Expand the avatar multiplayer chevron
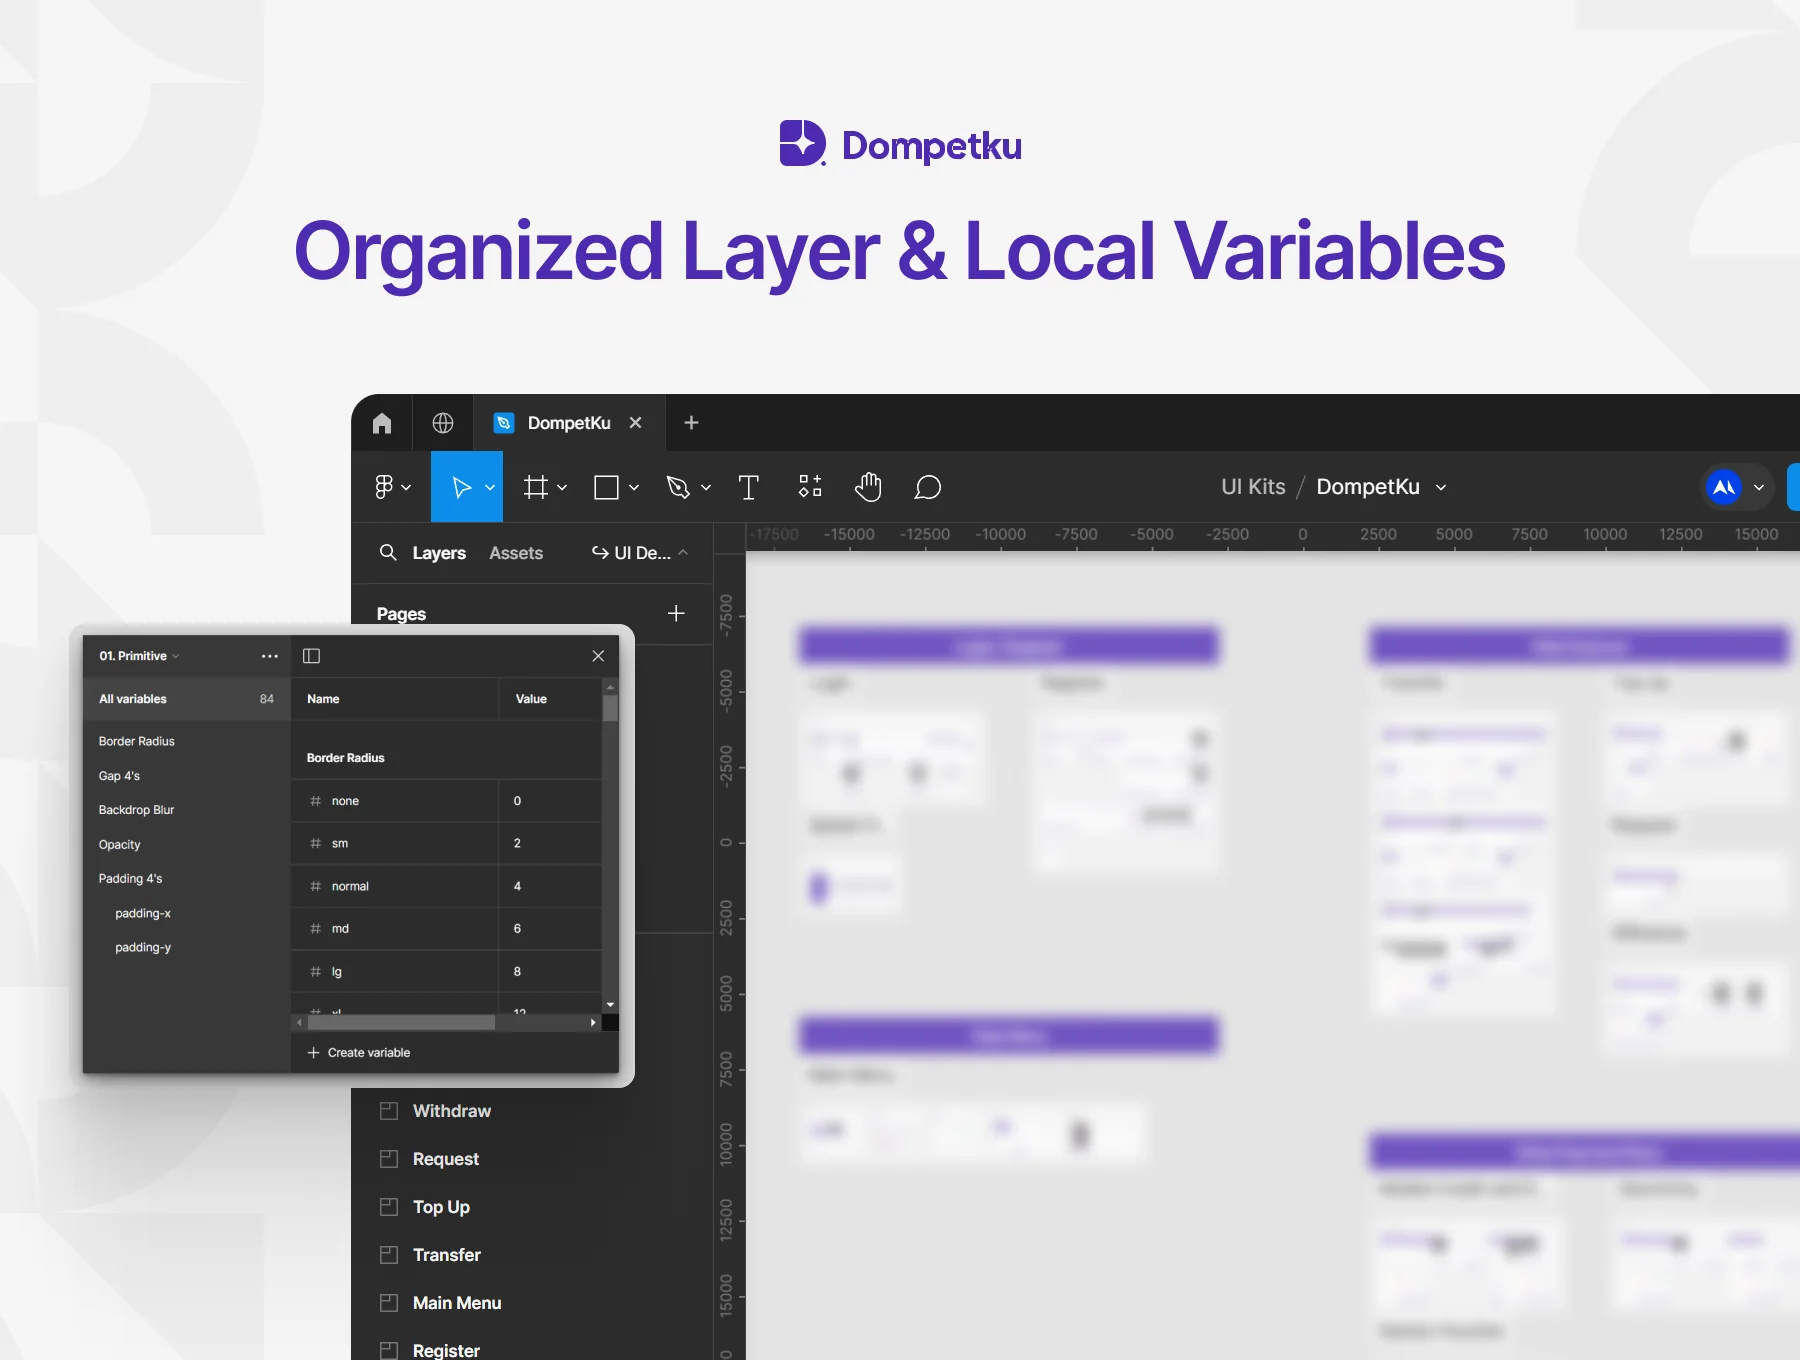The width and height of the screenshot is (1800, 1360). [x=1759, y=488]
